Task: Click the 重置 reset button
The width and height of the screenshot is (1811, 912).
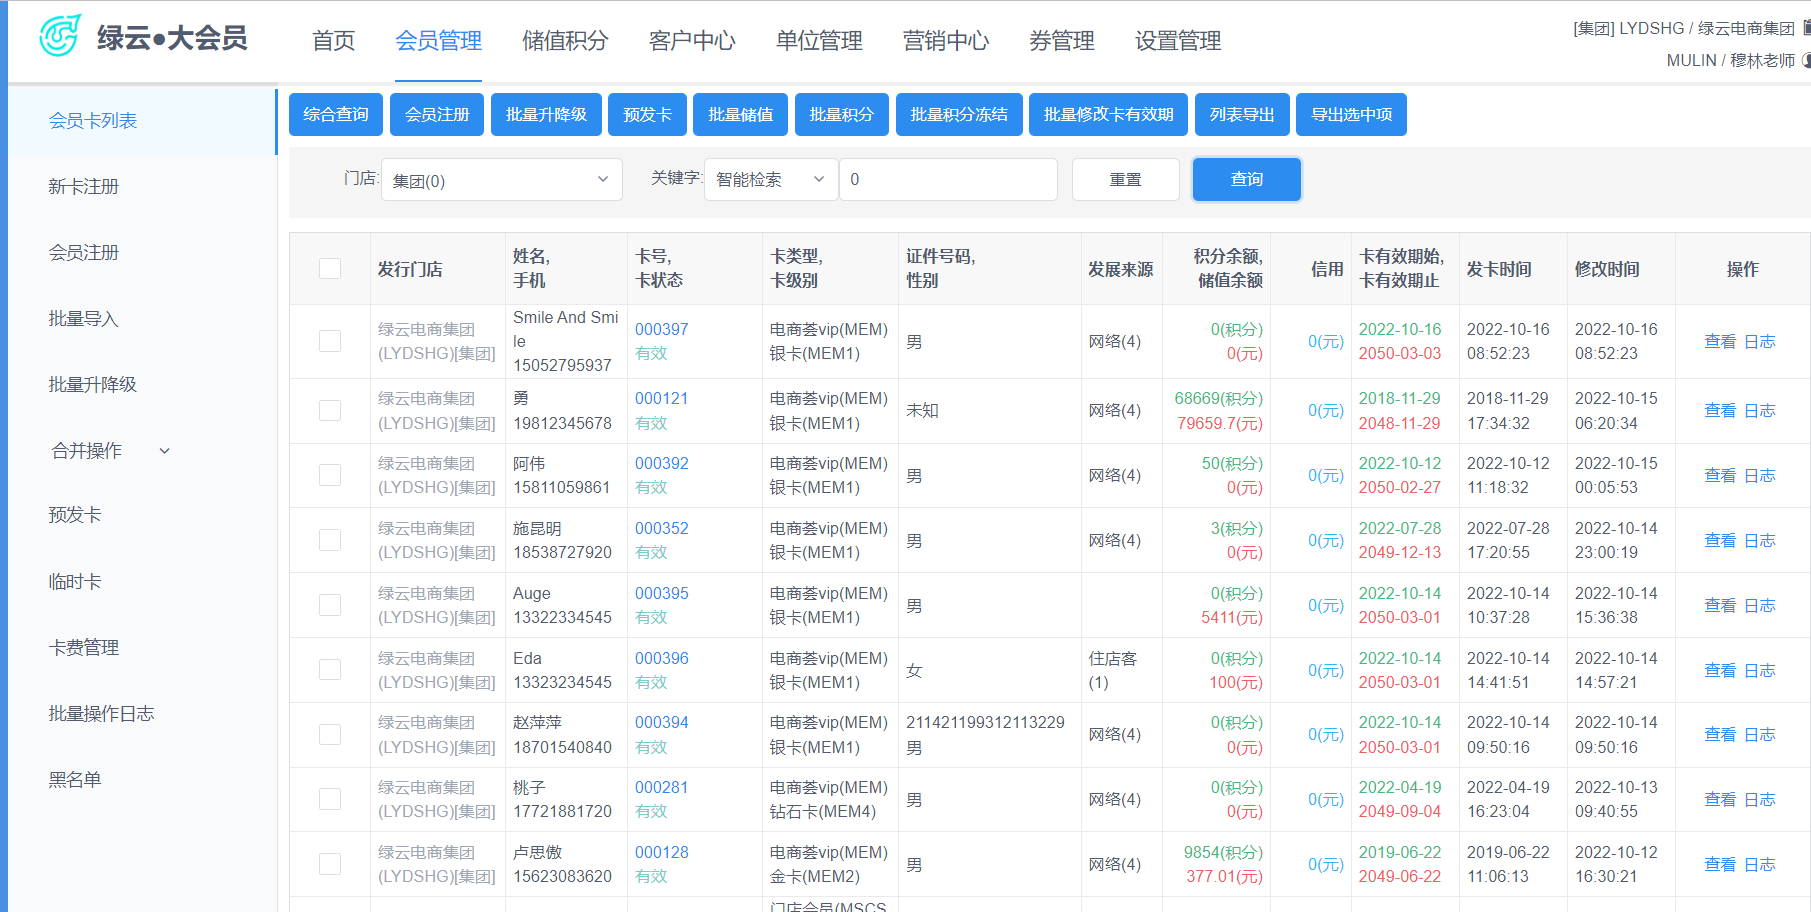Action: pos(1125,180)
